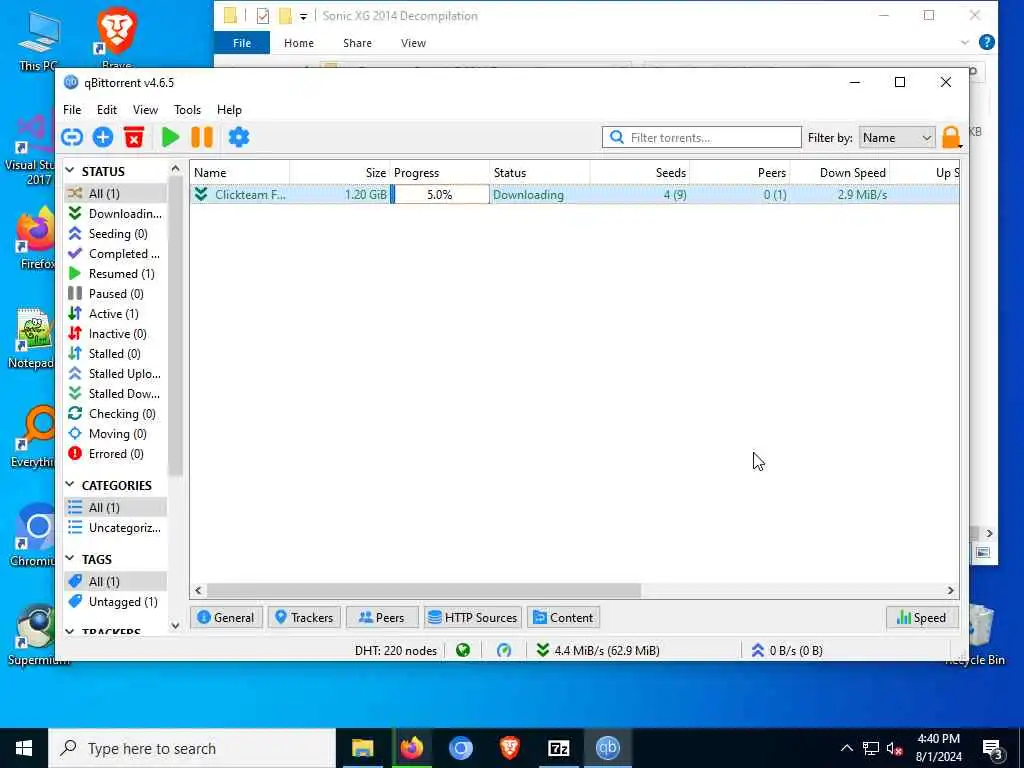The width and height of the screenshot is (1024, 768).
Task: Collapse the TRACKERS section
Action: click(x=70, y=632)
